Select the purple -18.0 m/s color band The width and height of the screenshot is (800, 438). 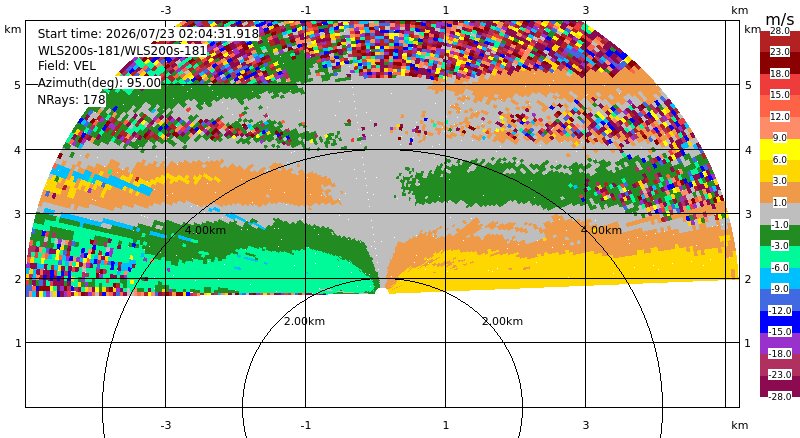780,343
